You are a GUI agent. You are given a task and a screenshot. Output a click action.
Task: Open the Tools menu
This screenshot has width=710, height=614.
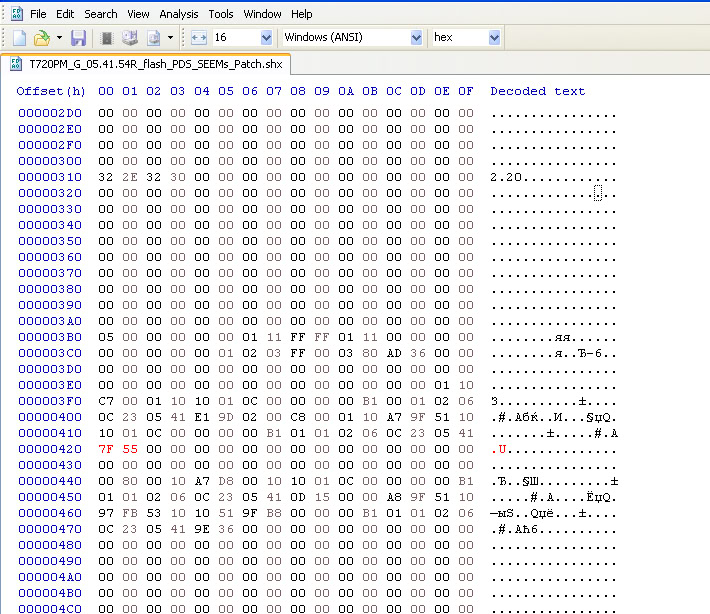(x=221, y=14)
